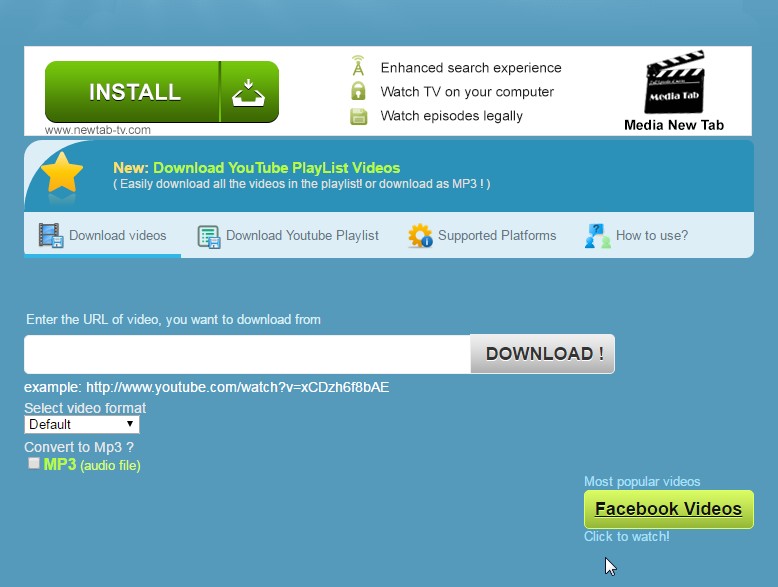Click the yellow star icon

(62, 173)
